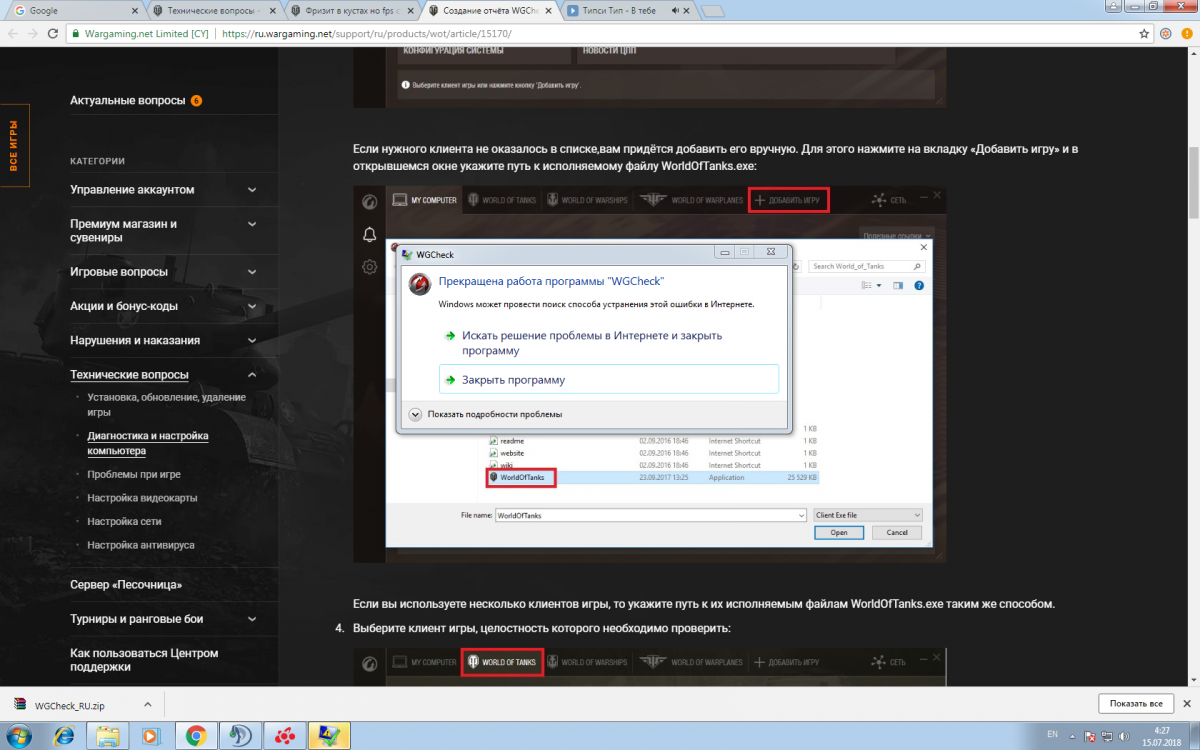The width and height of the screenshot is (1200, 750).
Task: Click the volume icon in the system tray
Action: [x=1122, y=736]
